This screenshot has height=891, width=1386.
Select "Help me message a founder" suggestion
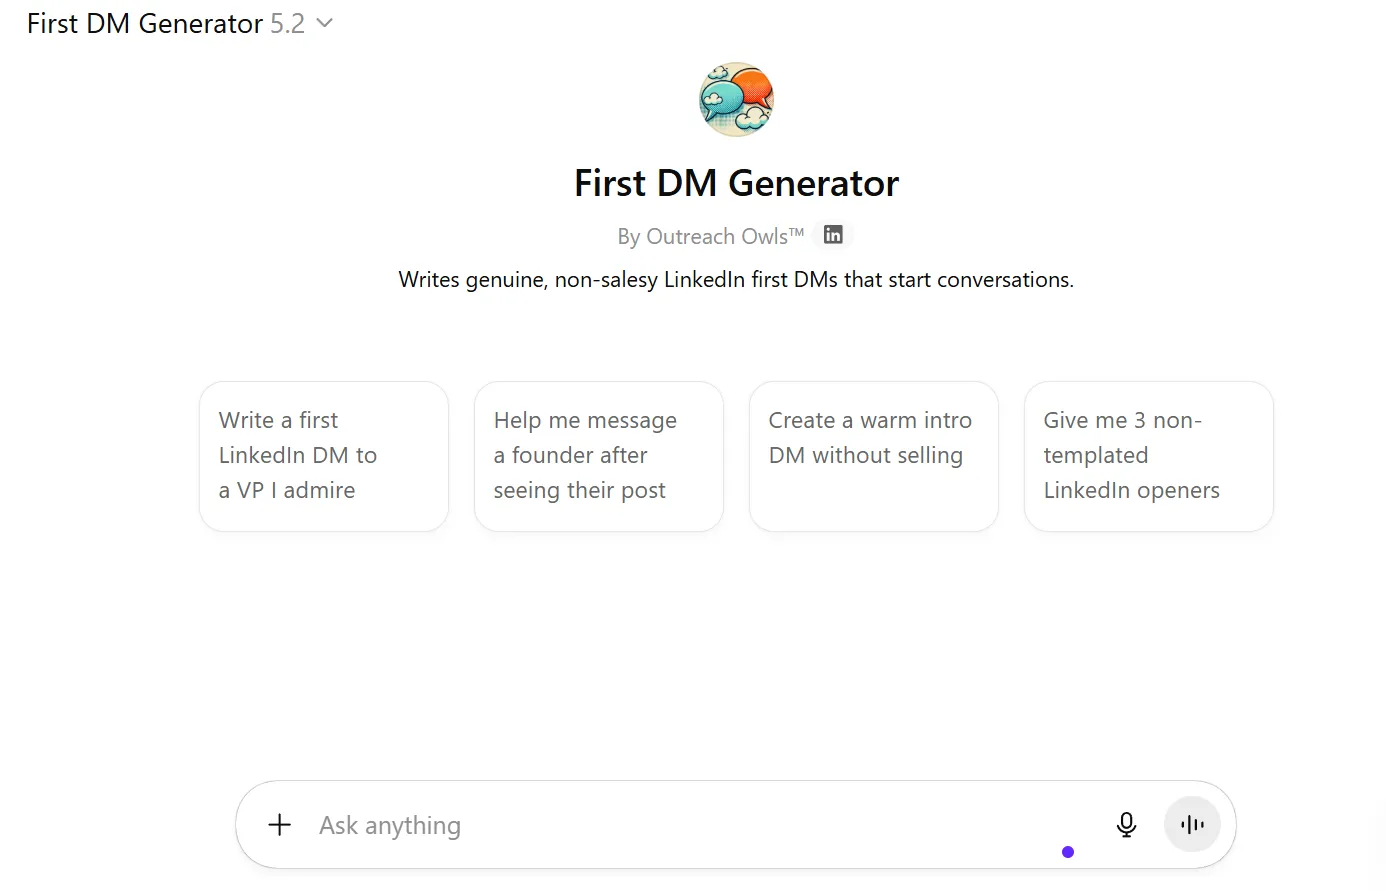click(598, 456)
